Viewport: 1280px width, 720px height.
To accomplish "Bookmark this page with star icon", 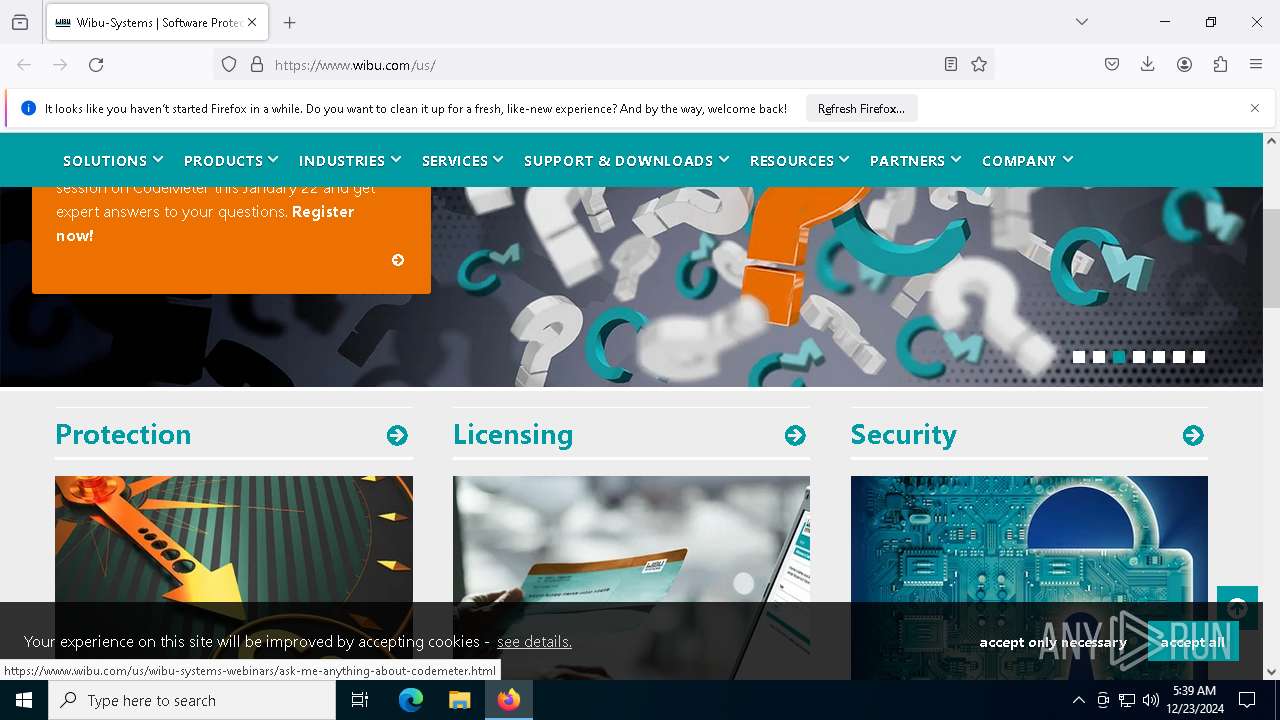I will [979, 65].
